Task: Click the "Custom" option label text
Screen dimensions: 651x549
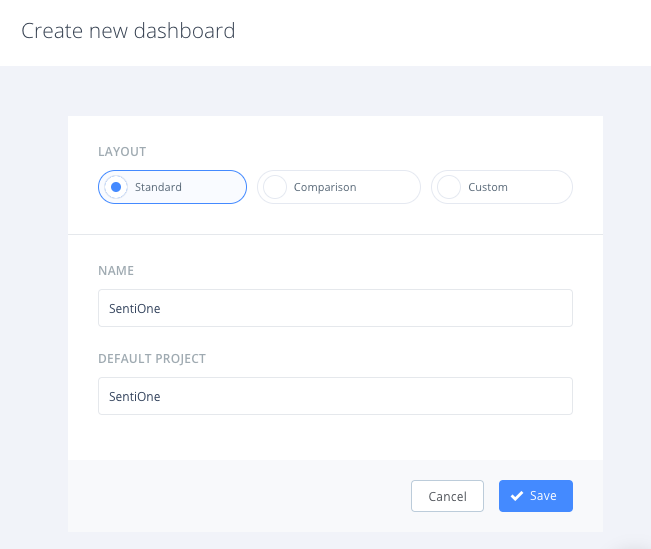Action: coord(488,187)
